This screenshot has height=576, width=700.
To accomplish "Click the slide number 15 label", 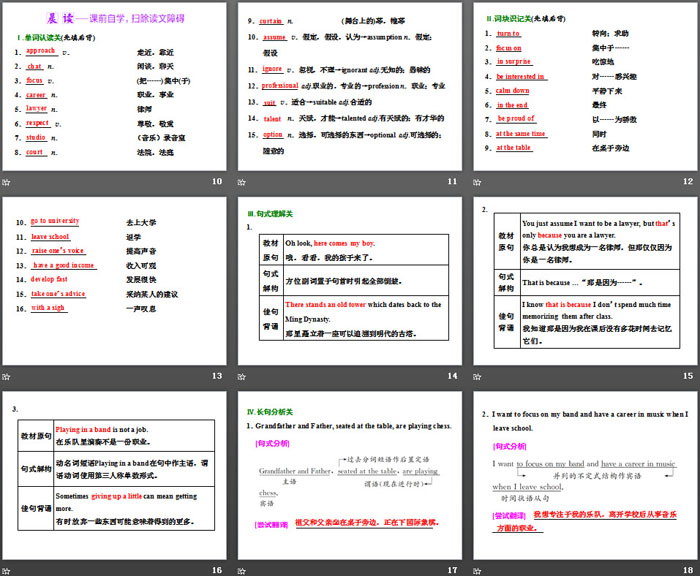I will coord(688,376).
